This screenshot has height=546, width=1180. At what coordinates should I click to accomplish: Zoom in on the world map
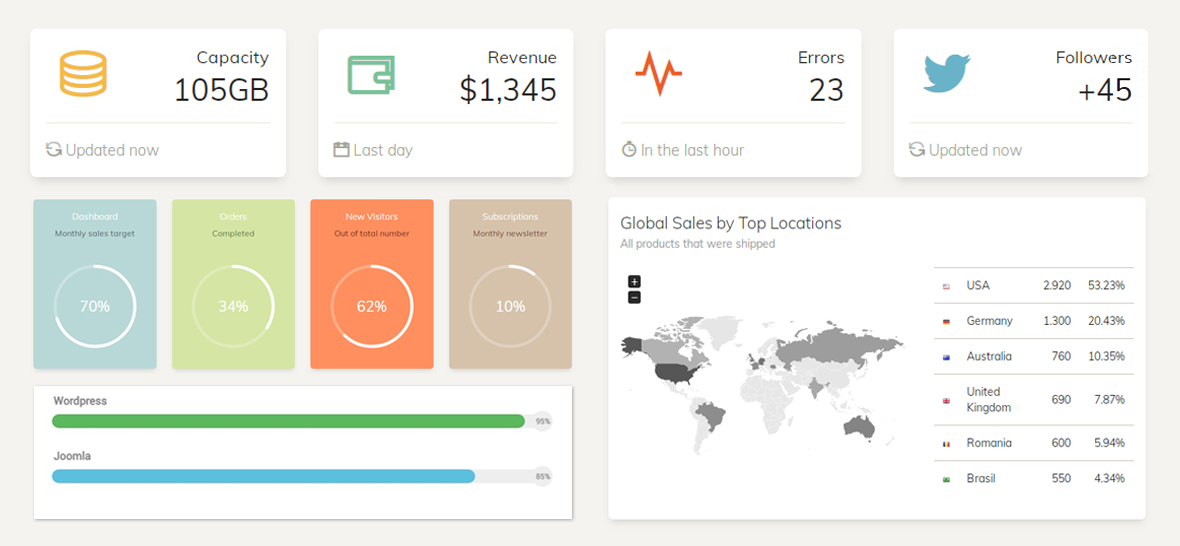point(634,282)
